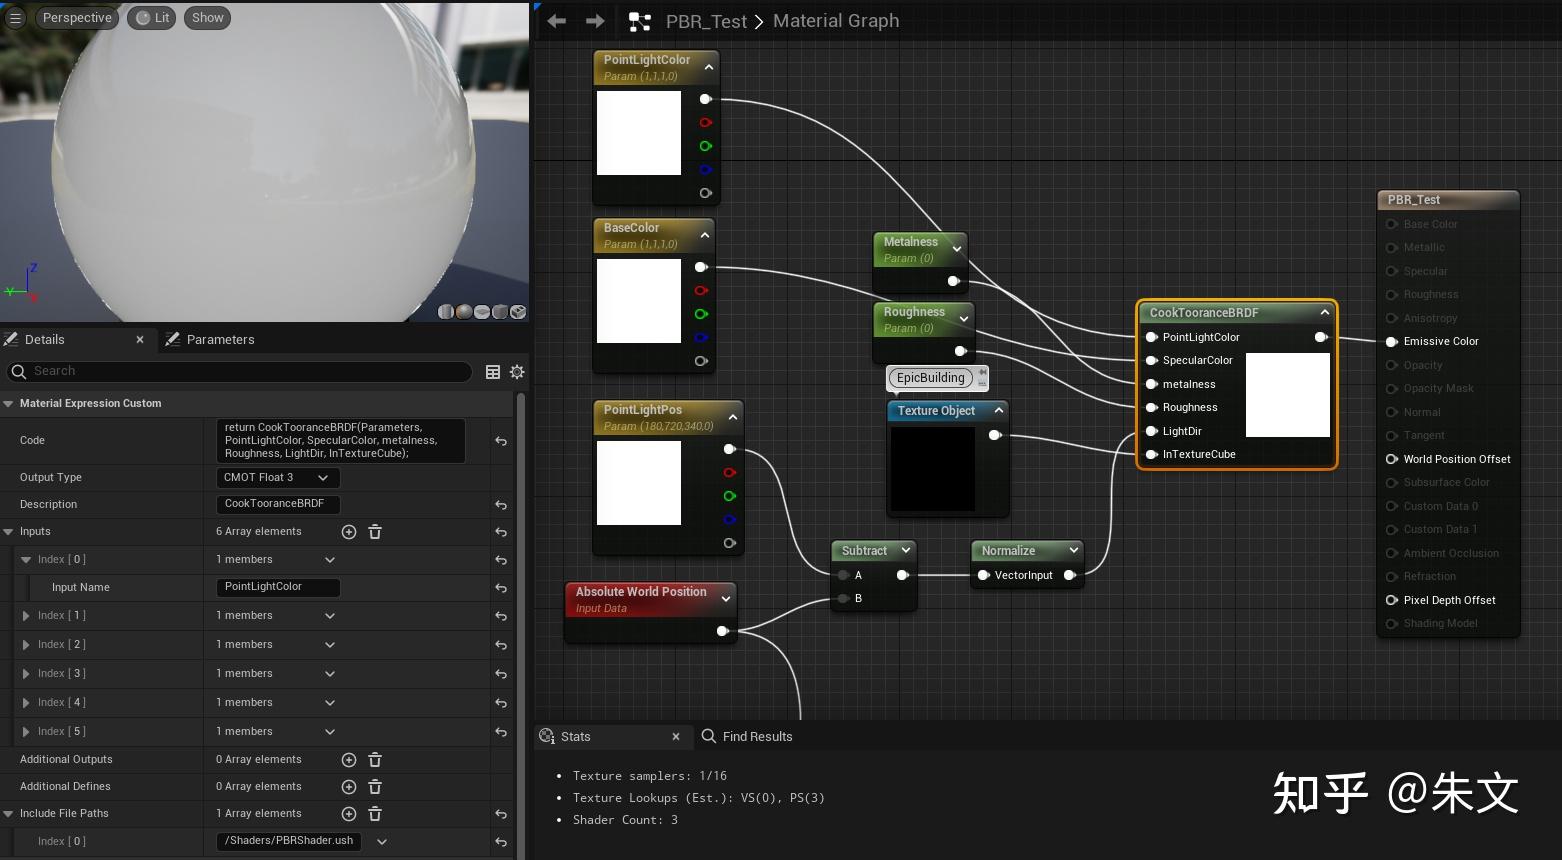
Task: Collapse the CookTooranceBRDF node preview
Action: point(1324,313)
